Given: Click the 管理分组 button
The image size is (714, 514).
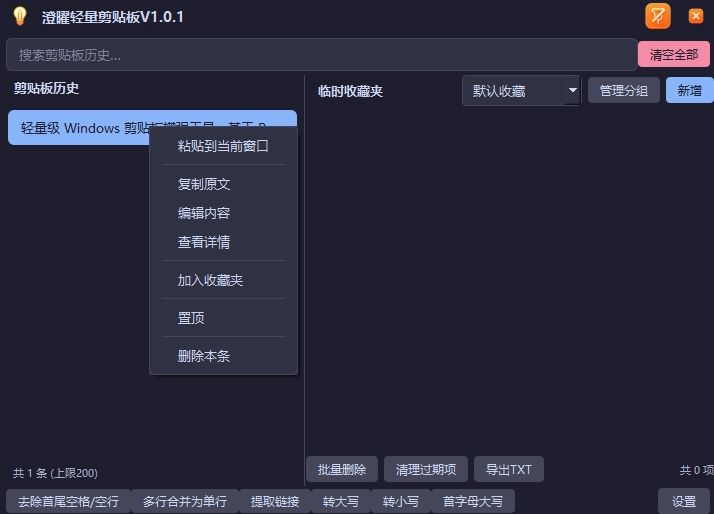Looking at the screenshot, I should point(623,90).
